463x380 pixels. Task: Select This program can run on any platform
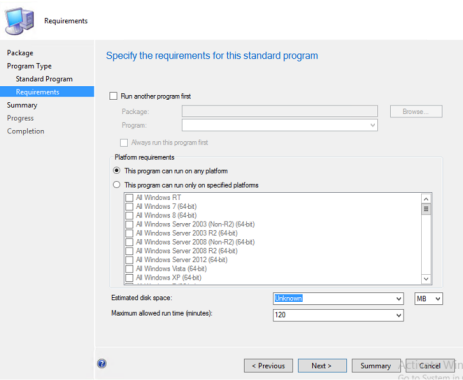click(116, 171)
